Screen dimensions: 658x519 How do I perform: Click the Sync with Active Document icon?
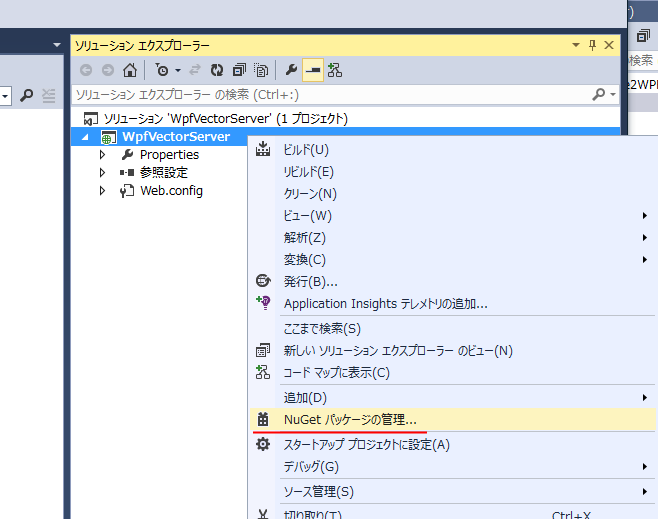195,70
